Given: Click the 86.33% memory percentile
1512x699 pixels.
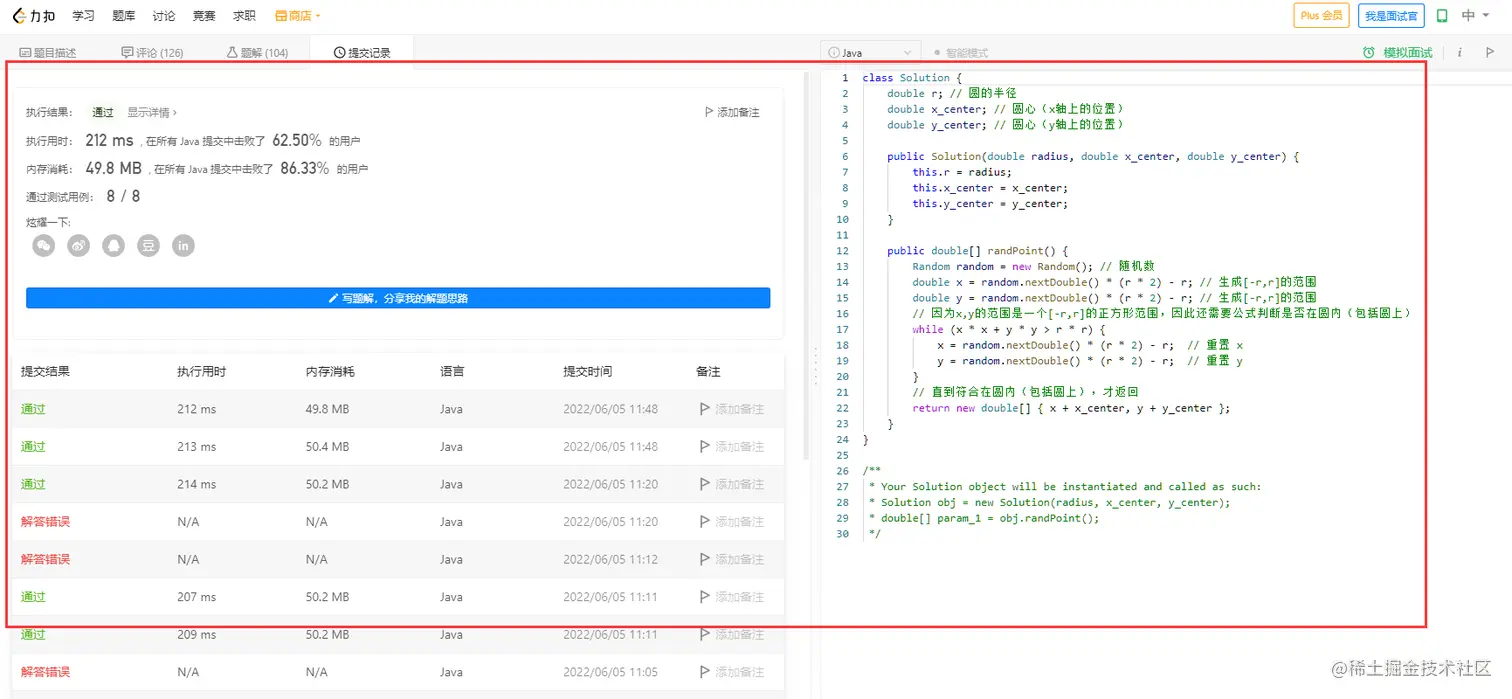Looking at the screenshot, I should [304, 169].
